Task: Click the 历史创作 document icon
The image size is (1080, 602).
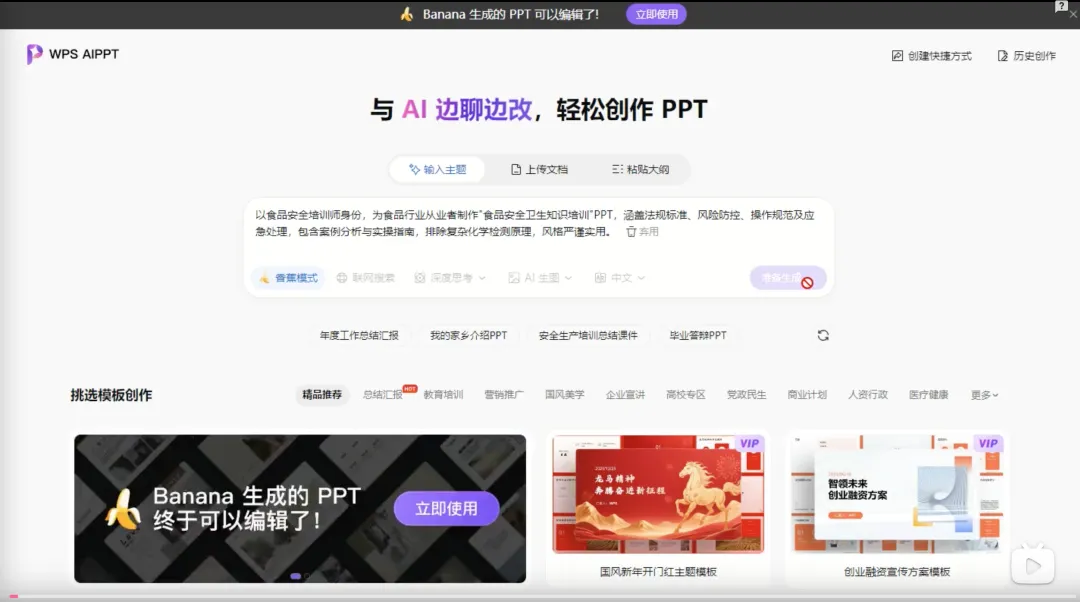Action: tap(1003, 56)
